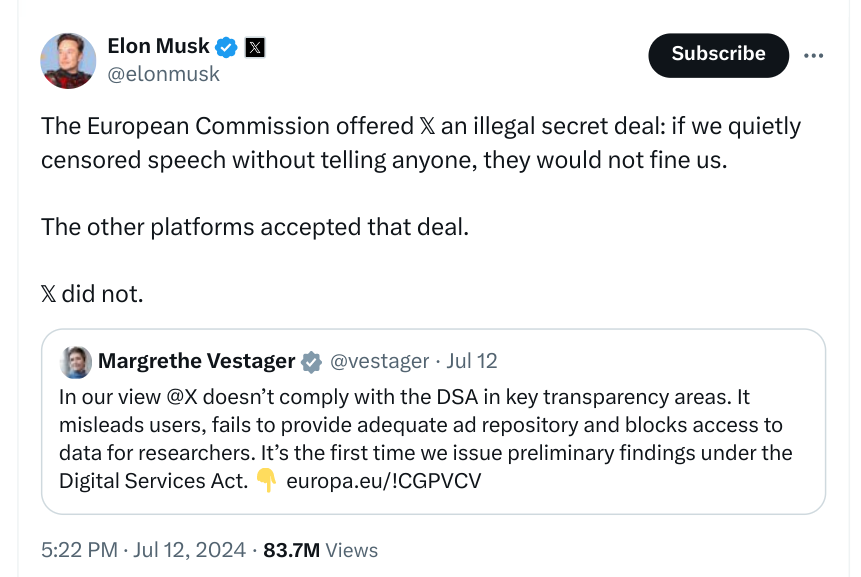
Task: Open the three-dot More options menu
Action: click(x=815, y=55)
